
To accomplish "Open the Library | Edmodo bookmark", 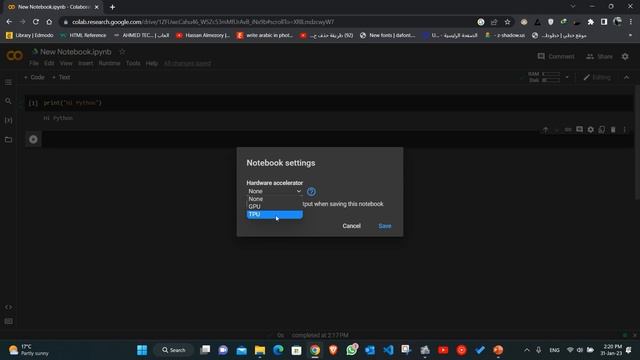I will 29,36.
